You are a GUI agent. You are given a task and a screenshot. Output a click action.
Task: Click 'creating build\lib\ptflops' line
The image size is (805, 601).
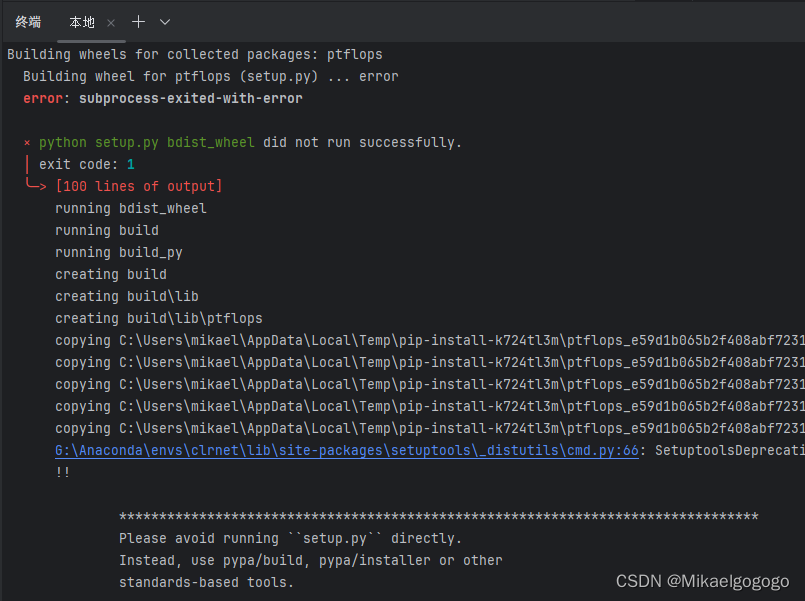[x=159, y=319]
